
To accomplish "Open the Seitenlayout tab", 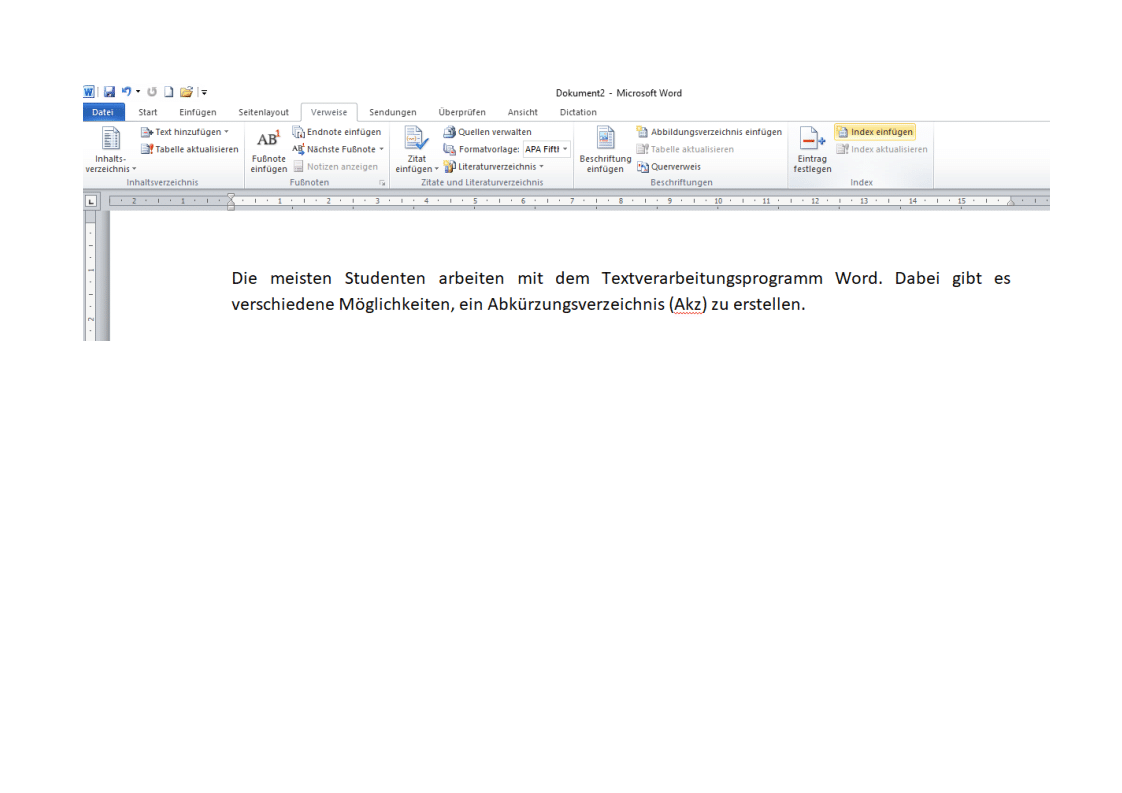I will [x=263, y=112].
